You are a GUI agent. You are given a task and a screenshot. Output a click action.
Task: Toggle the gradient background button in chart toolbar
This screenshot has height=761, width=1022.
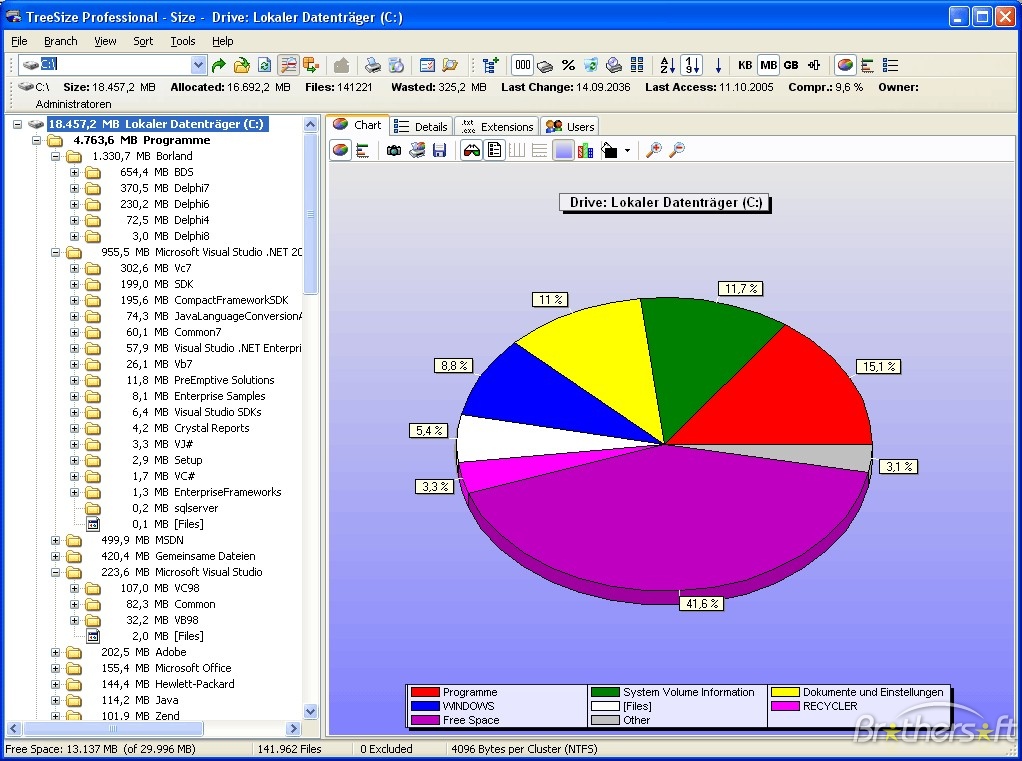[562, 151]
